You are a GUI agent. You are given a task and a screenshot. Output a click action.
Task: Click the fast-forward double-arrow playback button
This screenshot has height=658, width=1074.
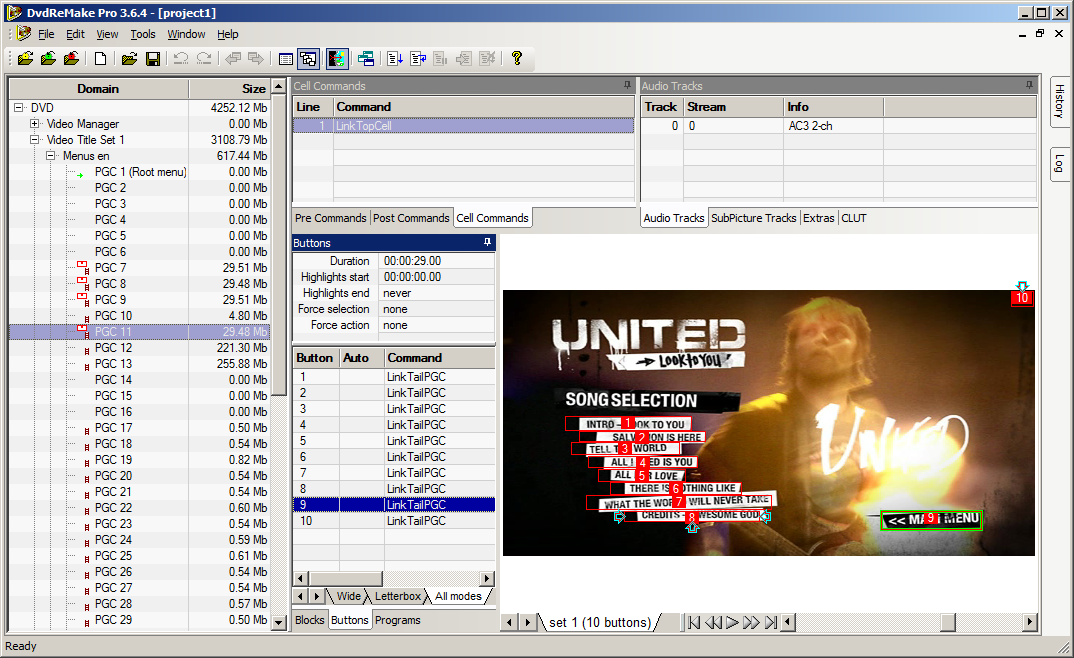coord(751,622)
